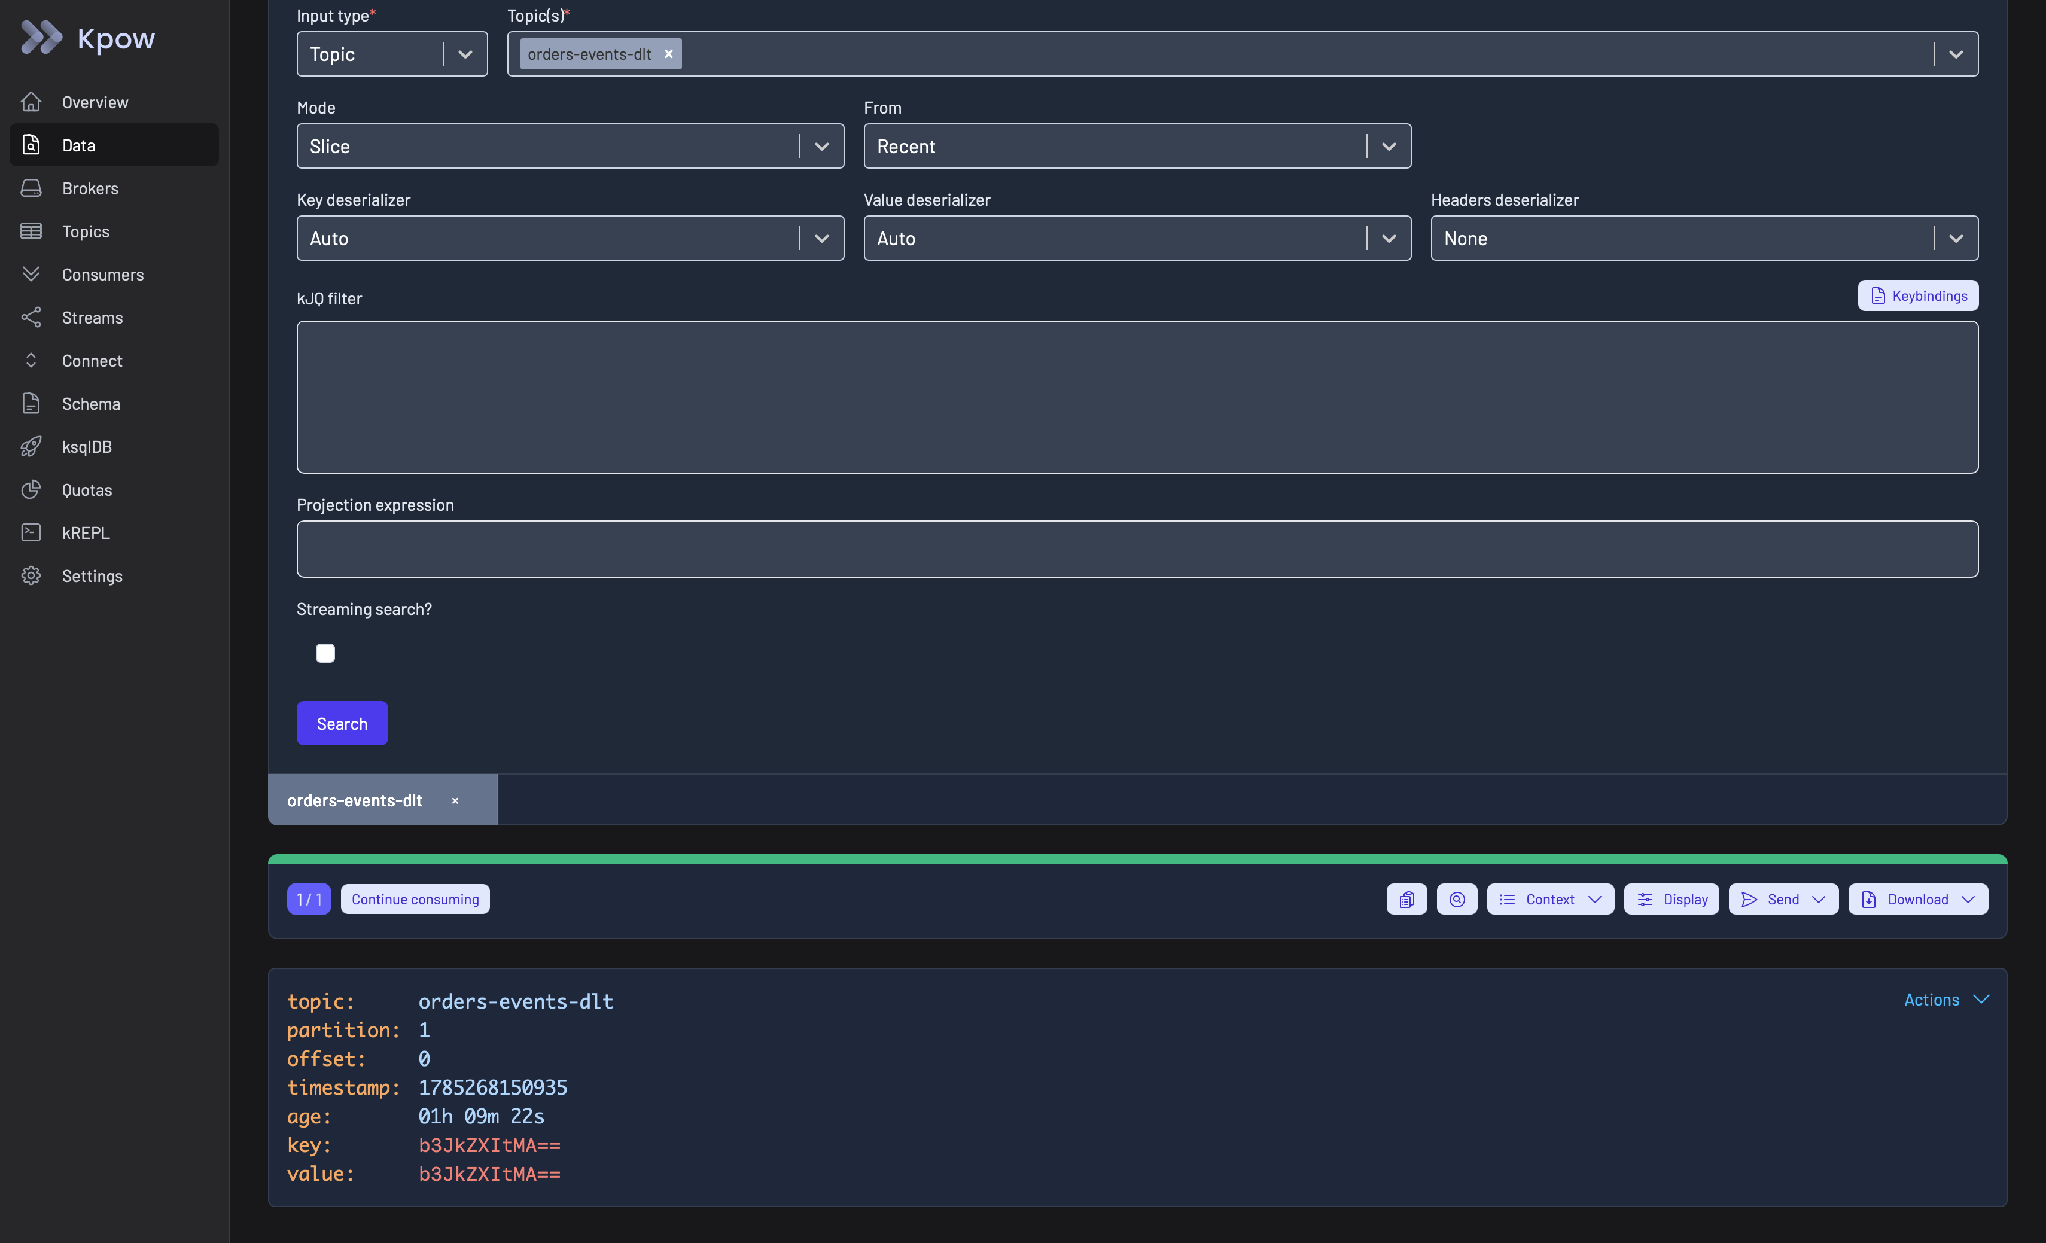Open ksqlDB via its rocket icon
Viewport: 2046px width, 1243px height.
pos(31,446)
